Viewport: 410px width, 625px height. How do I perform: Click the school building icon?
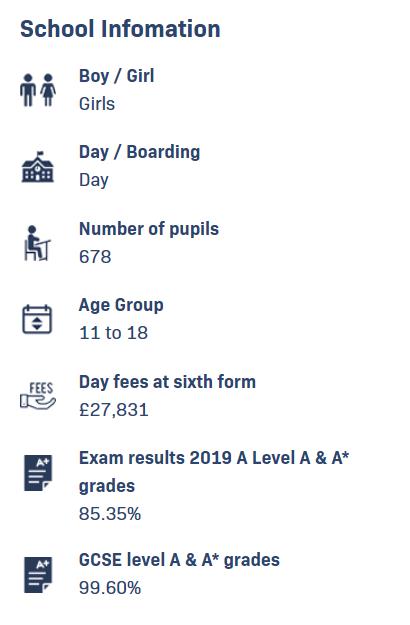tap(37, 167)
